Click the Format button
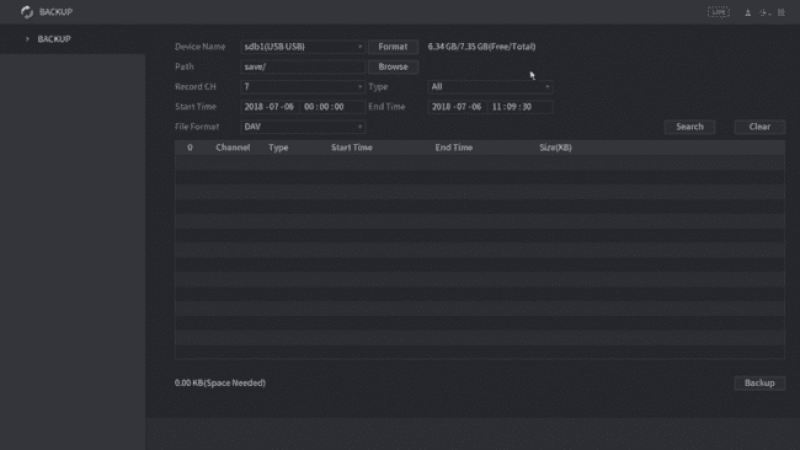This screenshot has width=800, height=450. point(393,46)
